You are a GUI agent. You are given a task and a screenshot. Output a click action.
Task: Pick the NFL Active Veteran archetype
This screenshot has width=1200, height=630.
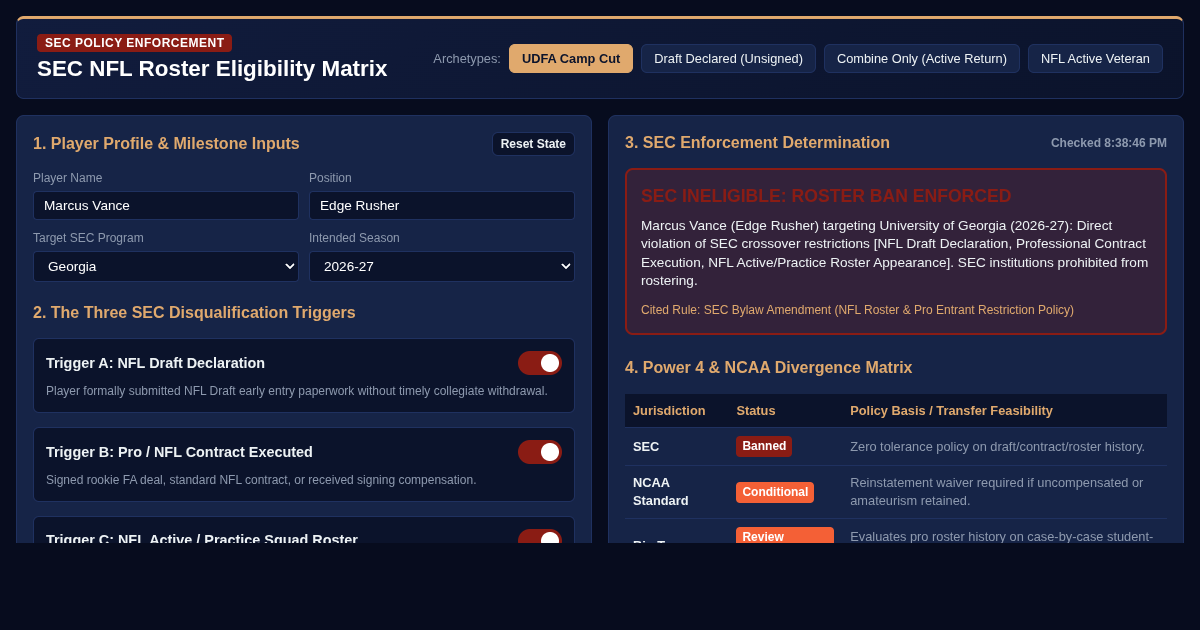1095,58
